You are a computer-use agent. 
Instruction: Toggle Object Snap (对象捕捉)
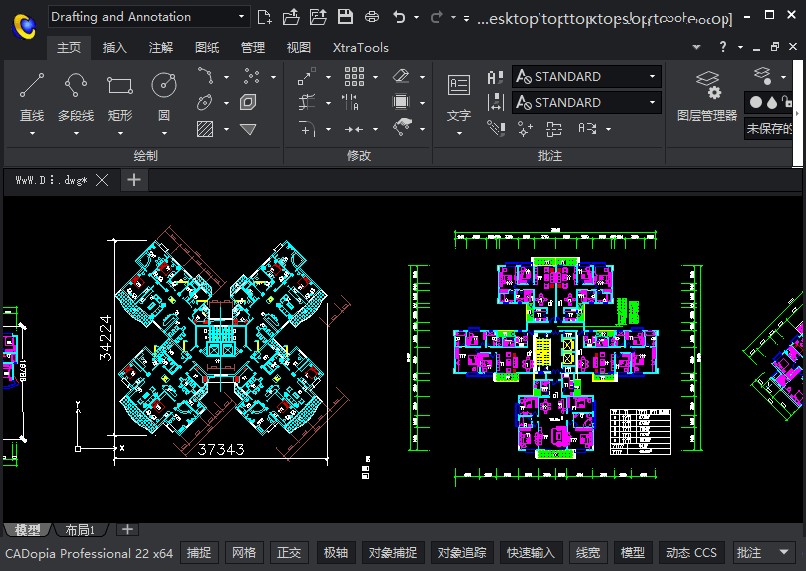pos(393,552)
